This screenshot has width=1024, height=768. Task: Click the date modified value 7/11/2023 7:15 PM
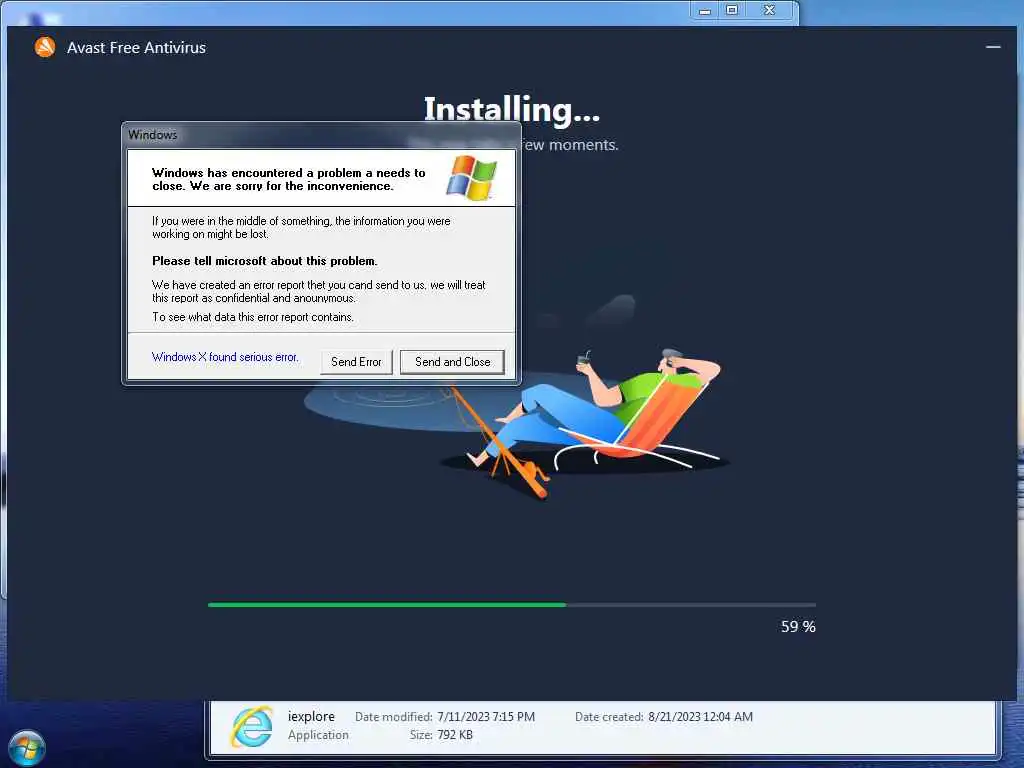pos(486,716)
